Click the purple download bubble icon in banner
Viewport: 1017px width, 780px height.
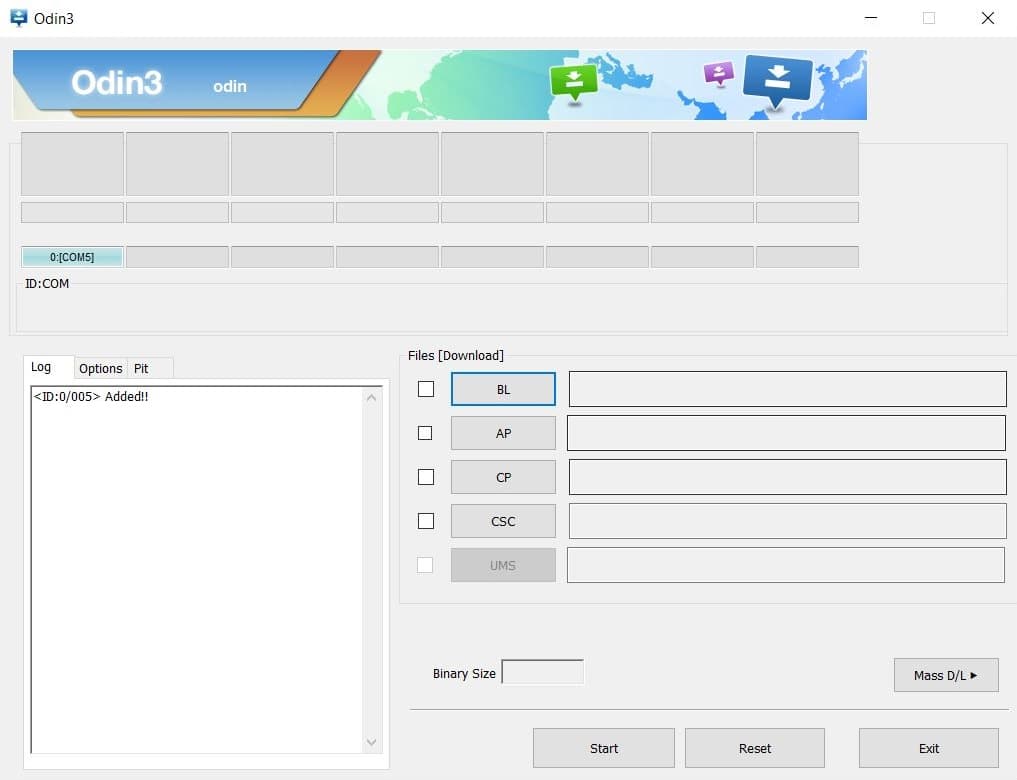(719, 73)
